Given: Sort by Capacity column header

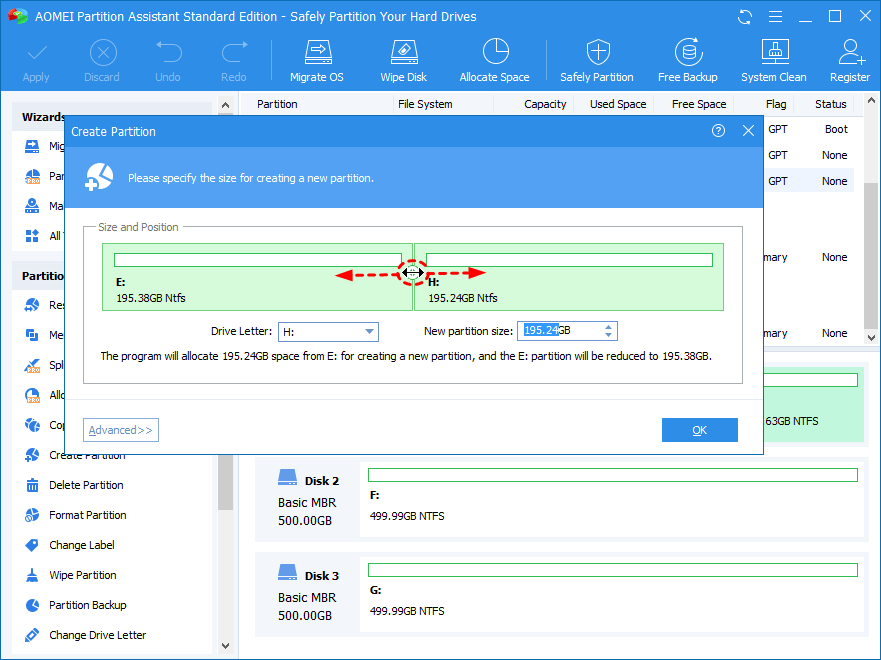Looking at the screenshot, I should [545, 104].
